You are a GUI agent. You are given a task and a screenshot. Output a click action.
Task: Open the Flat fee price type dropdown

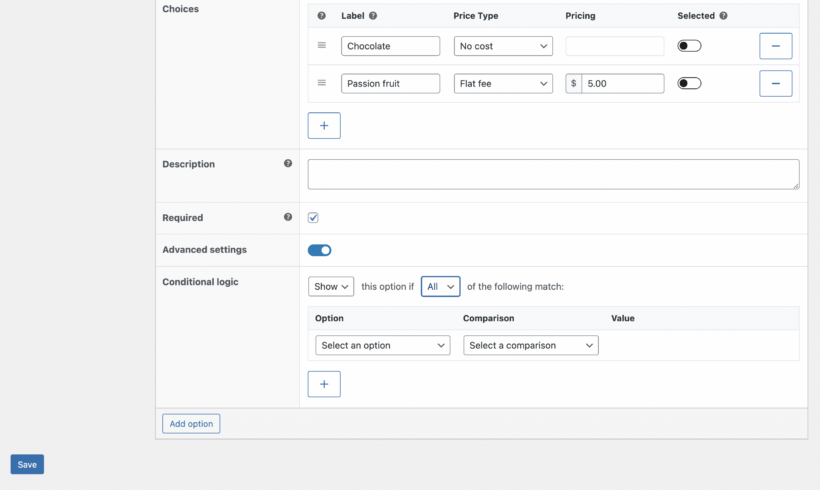point(503,84)
